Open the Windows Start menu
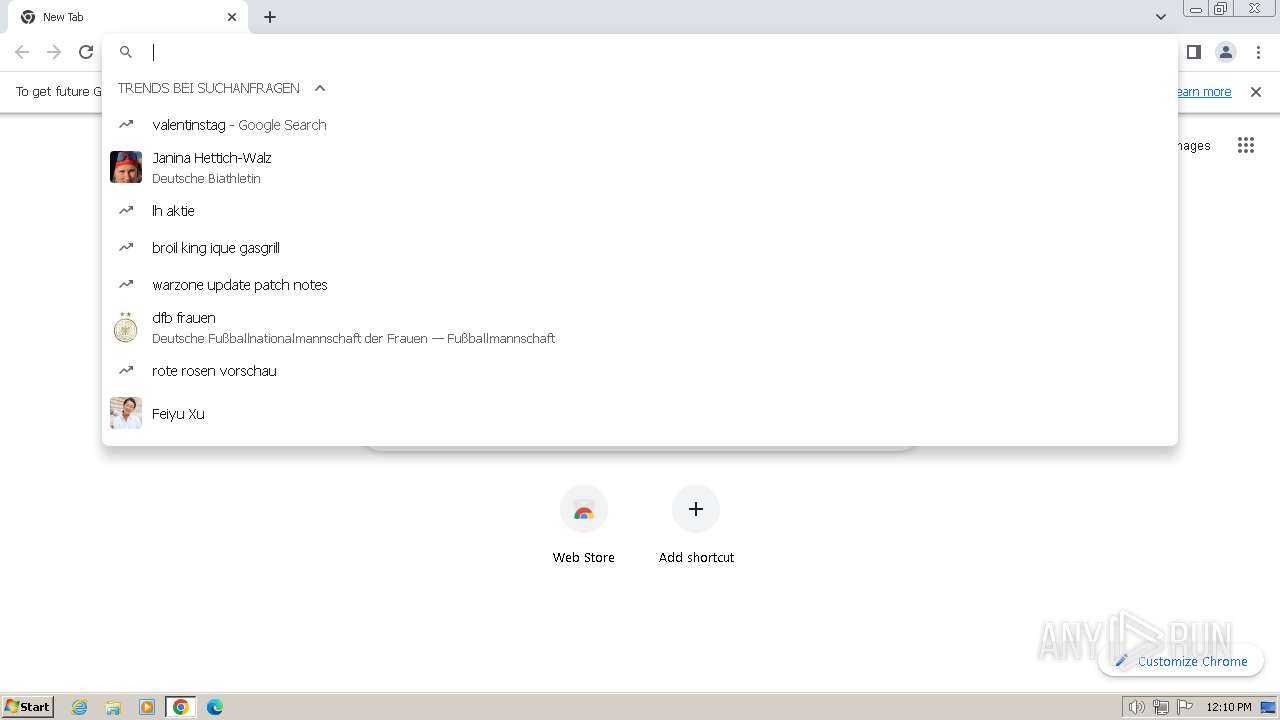1280x720 pixels. click(x=28, y=706)
